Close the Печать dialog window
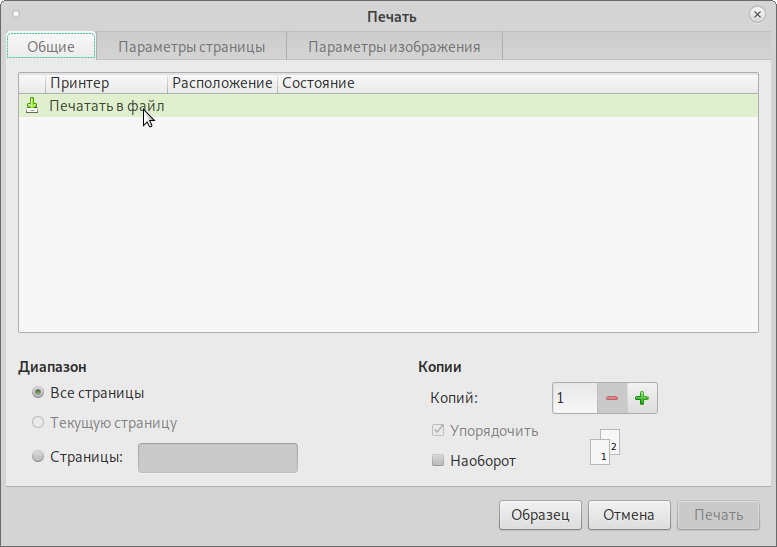Image resolution: width=777 pixels, height=547 pixels. tap(757, 15)
